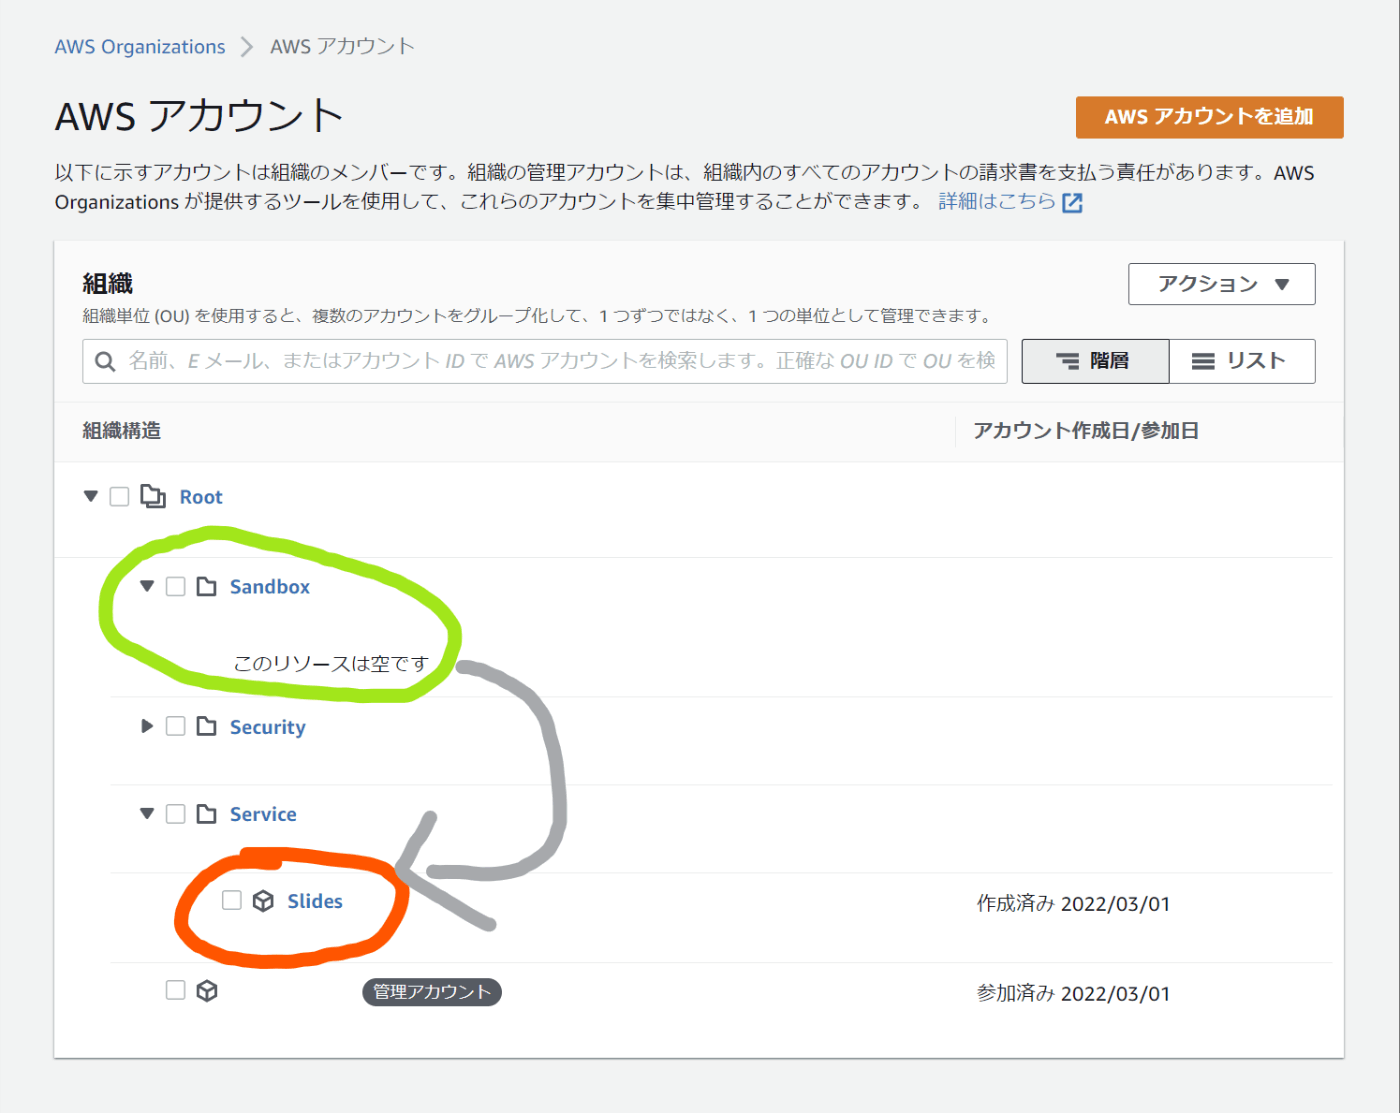Open the Security OU link

click(267, 727)
